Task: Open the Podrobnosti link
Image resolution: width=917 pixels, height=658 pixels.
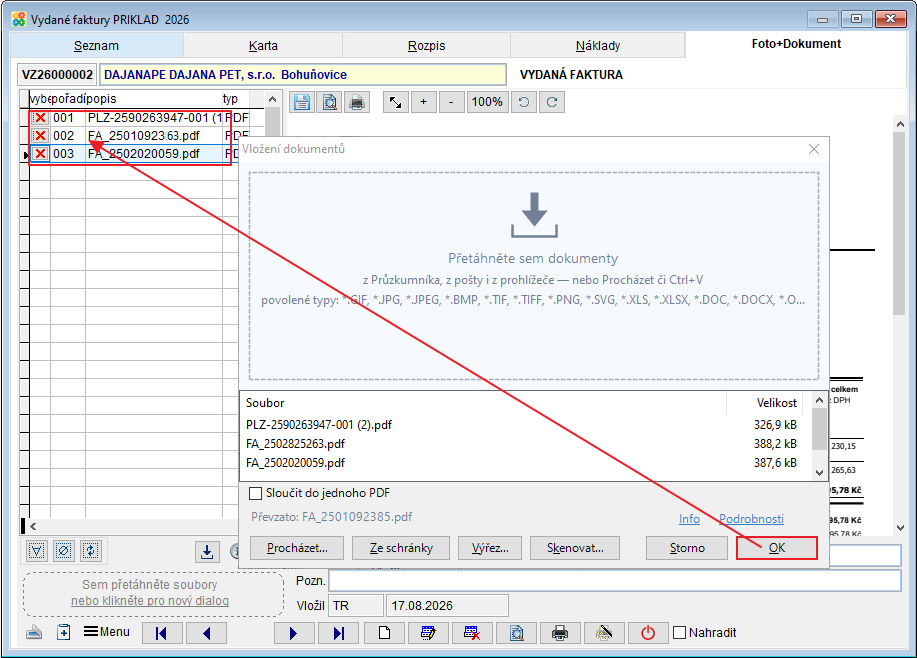Action: tap(751, 519)
